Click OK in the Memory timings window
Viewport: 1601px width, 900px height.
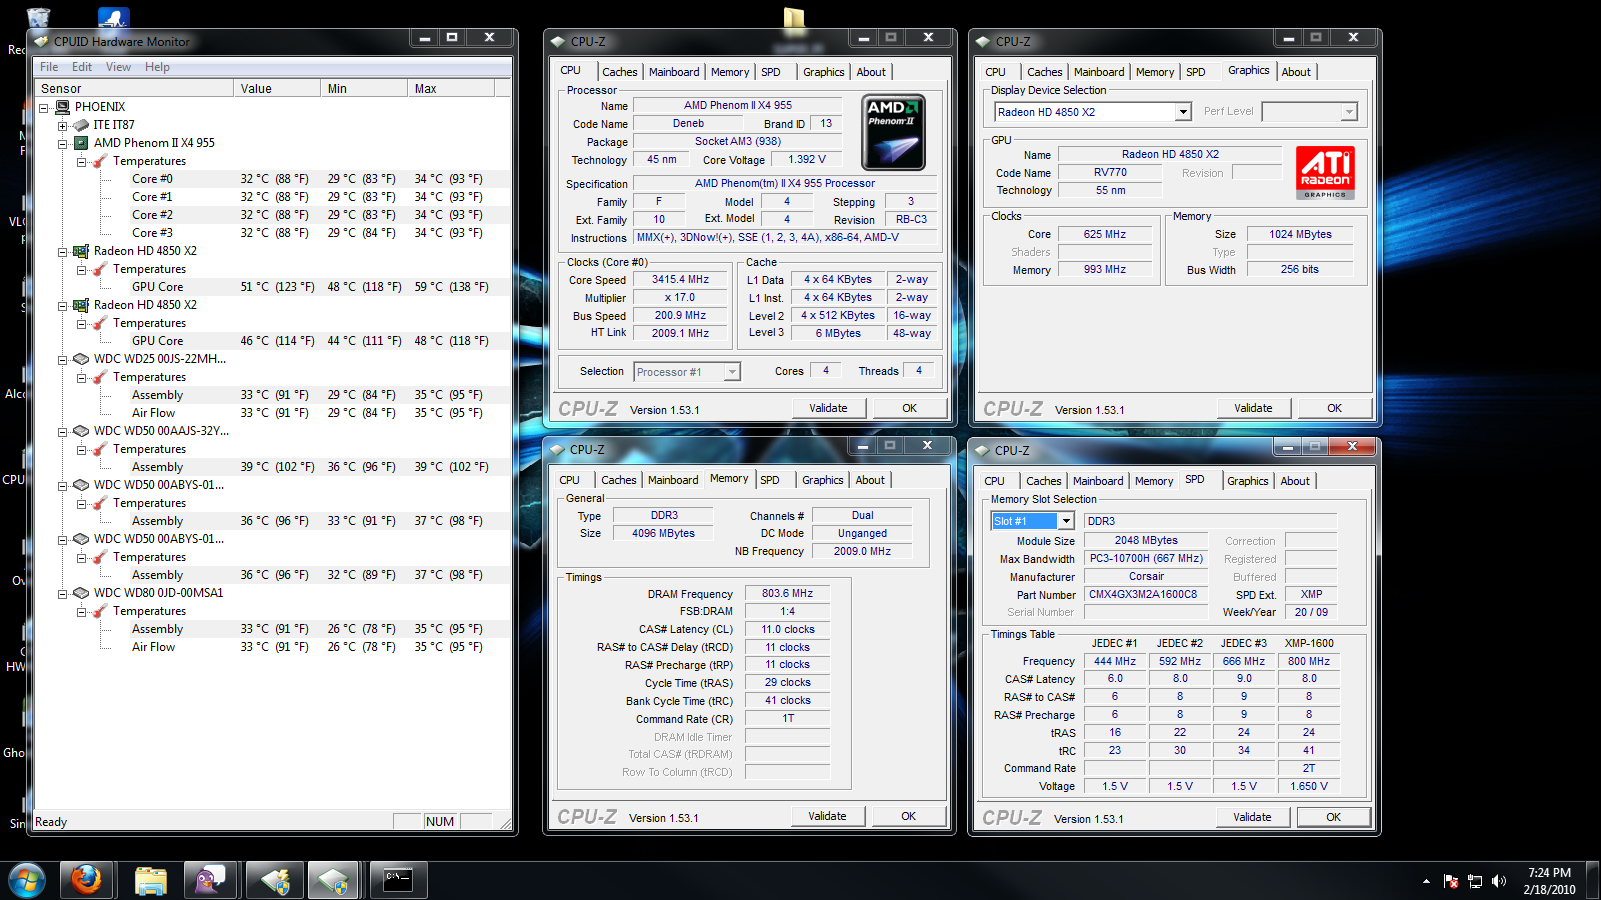pyautogui.click(x=908, y=816)
